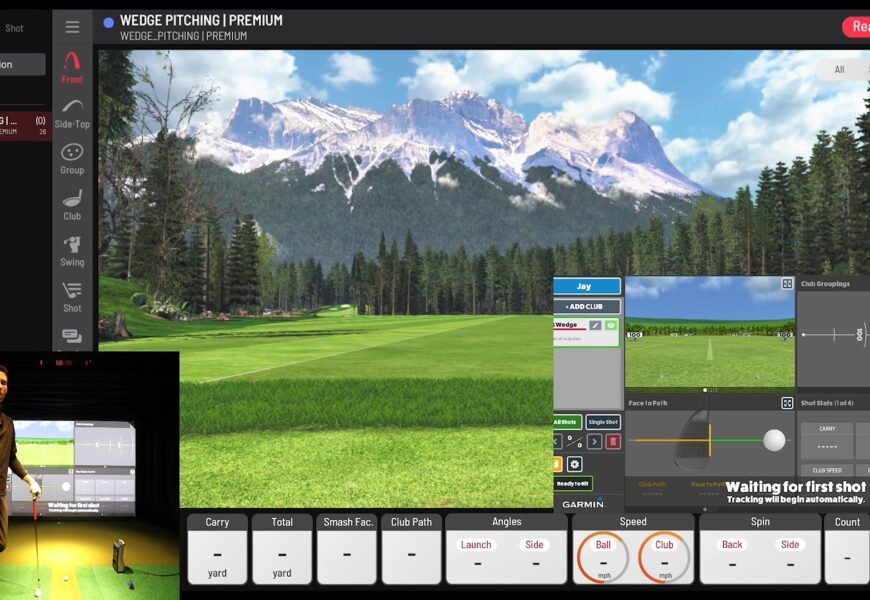870x600 pixels.
Task: Expand the range view with fullscreen icon
Action: click(787, 284)
